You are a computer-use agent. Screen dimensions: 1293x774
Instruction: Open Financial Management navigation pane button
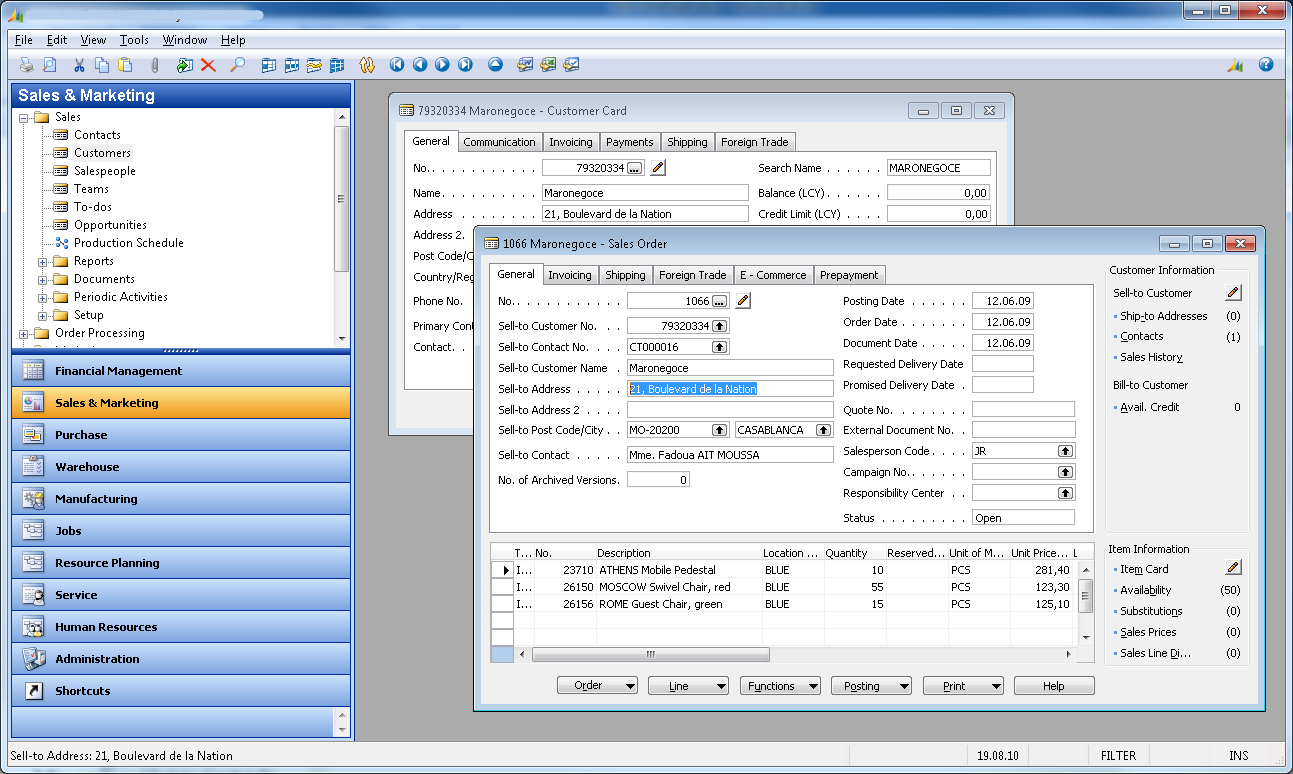(x=181, y=370)
